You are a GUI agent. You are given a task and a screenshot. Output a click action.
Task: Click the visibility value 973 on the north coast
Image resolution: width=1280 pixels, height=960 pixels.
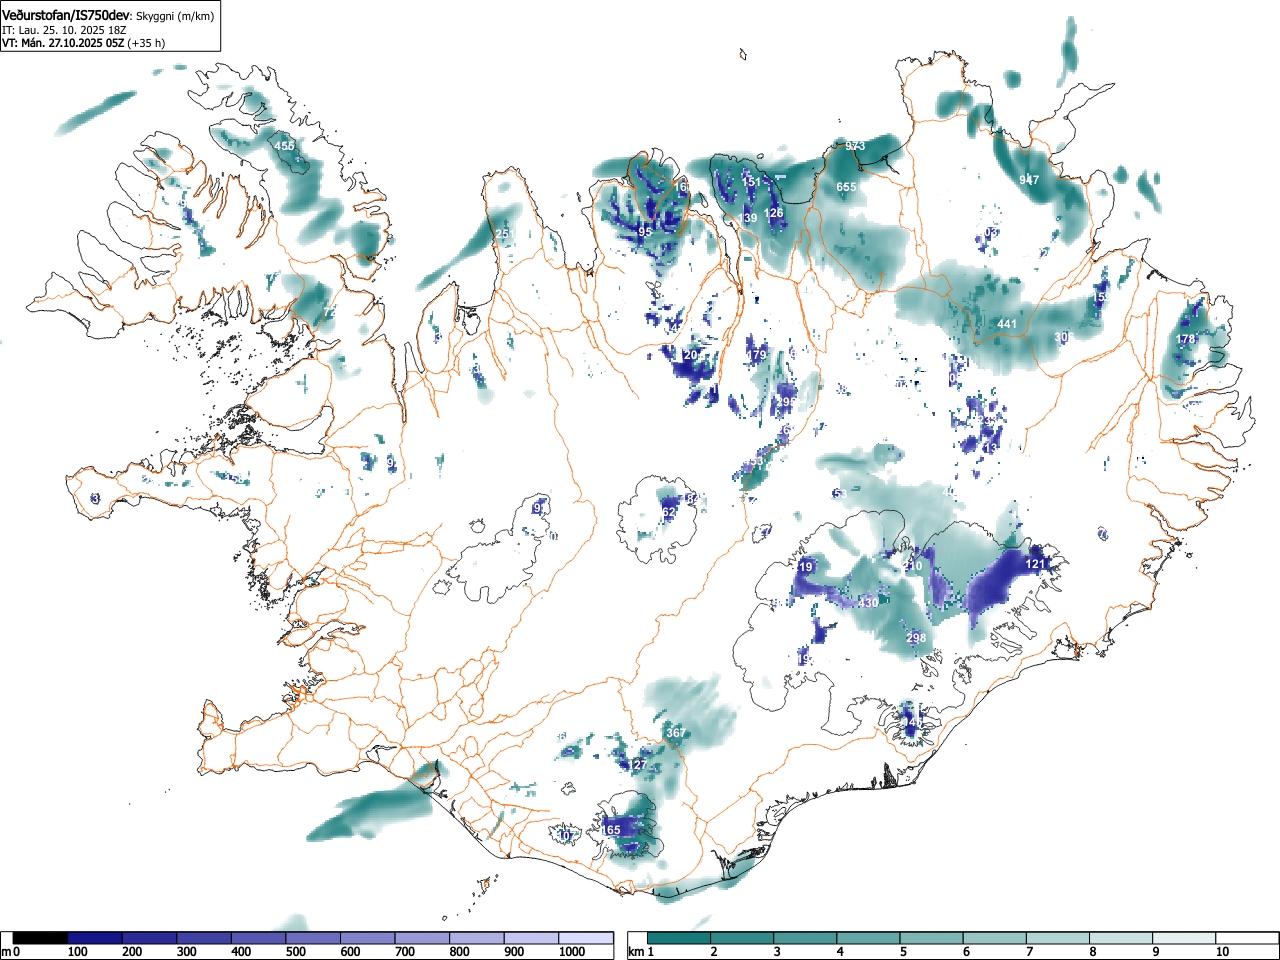[x=855, y=146]
